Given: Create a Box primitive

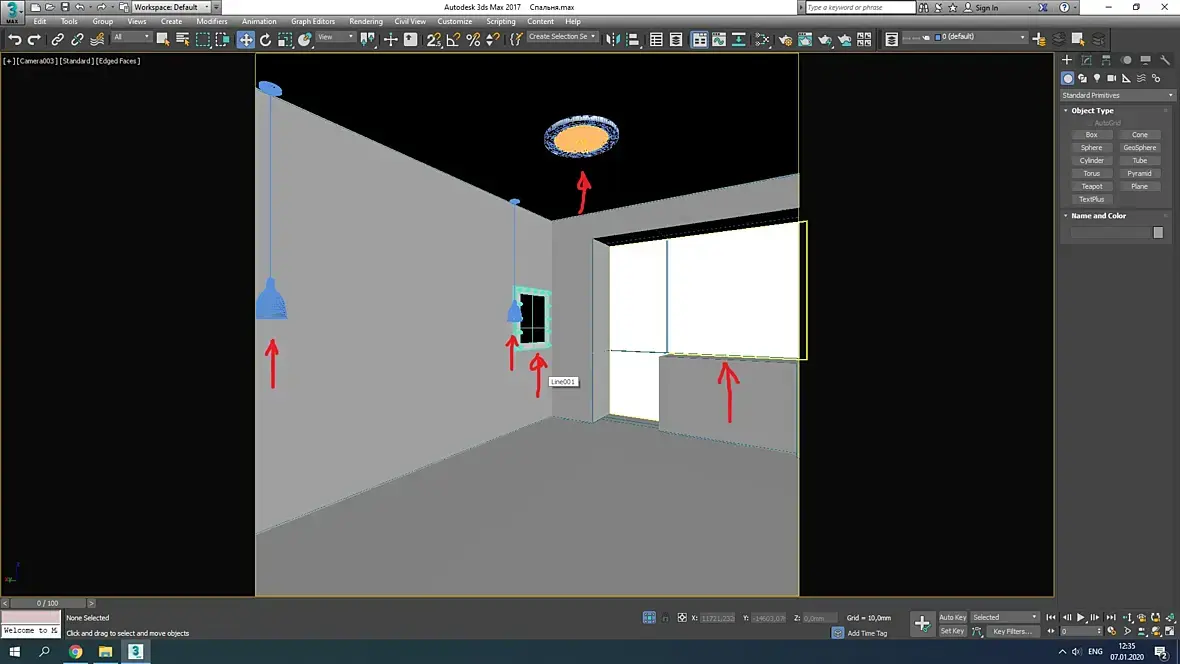Looking at the screenshot, I should pos(1091,135).
